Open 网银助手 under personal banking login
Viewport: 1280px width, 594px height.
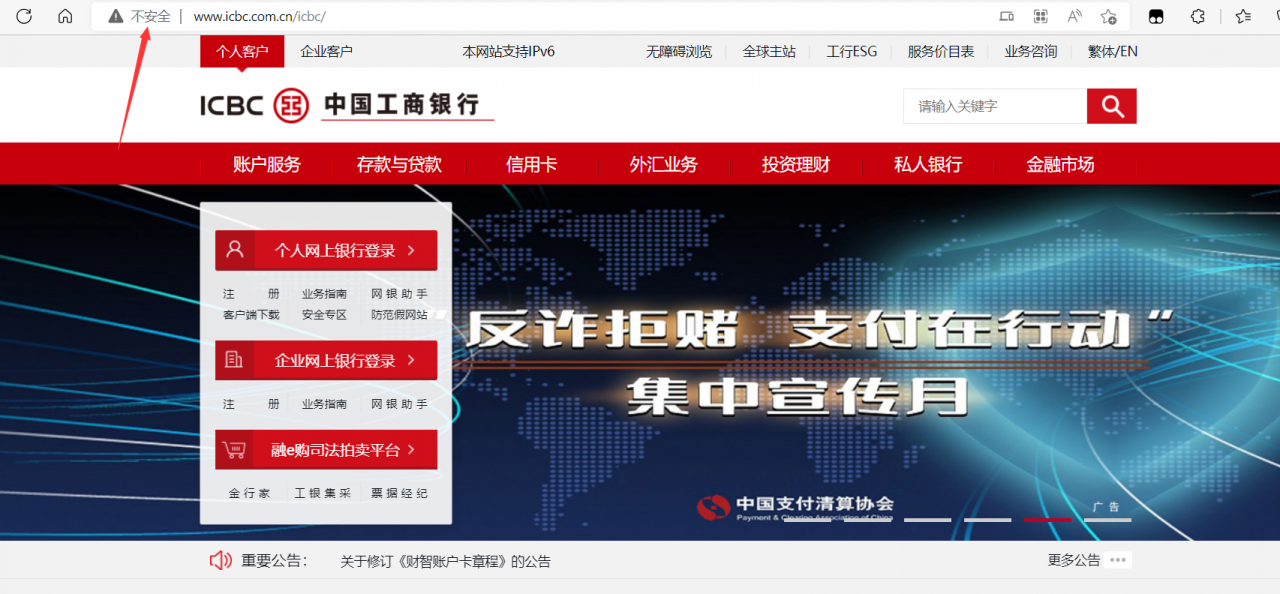tap(399, 294)
